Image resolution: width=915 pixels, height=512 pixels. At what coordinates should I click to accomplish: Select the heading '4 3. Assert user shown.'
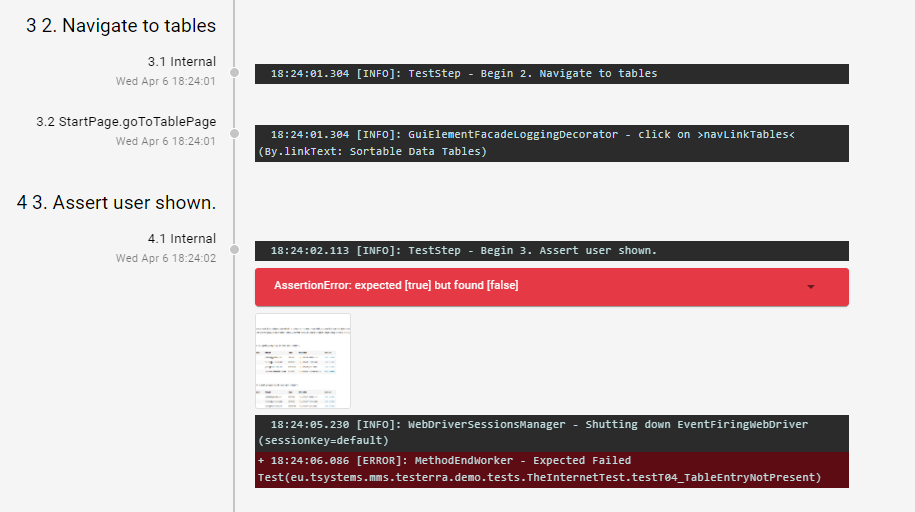click(x=116, y=203)
